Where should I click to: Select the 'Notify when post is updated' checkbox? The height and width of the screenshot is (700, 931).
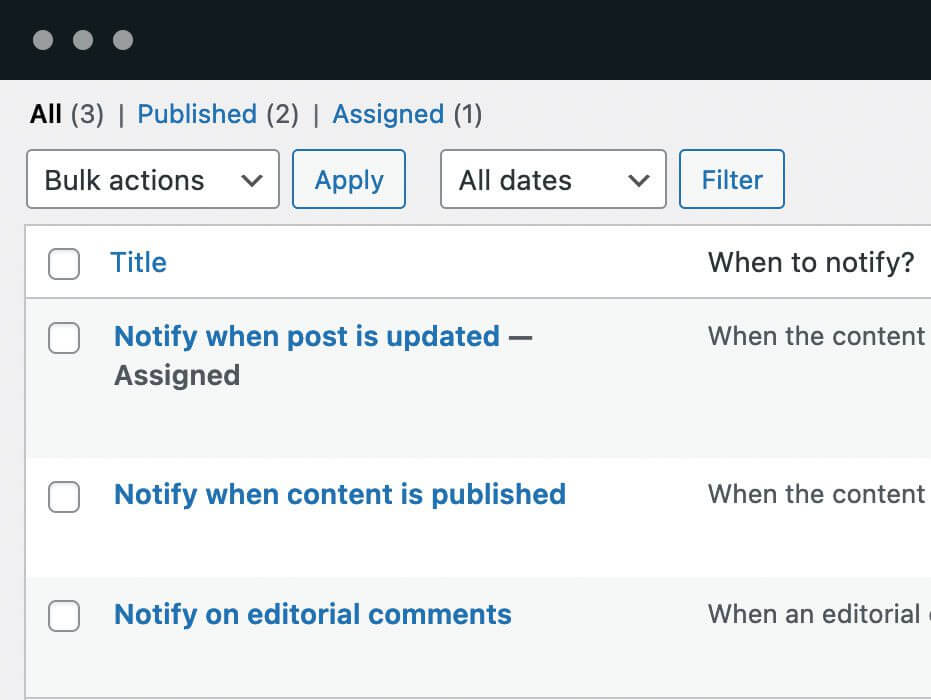coord(64,338)
